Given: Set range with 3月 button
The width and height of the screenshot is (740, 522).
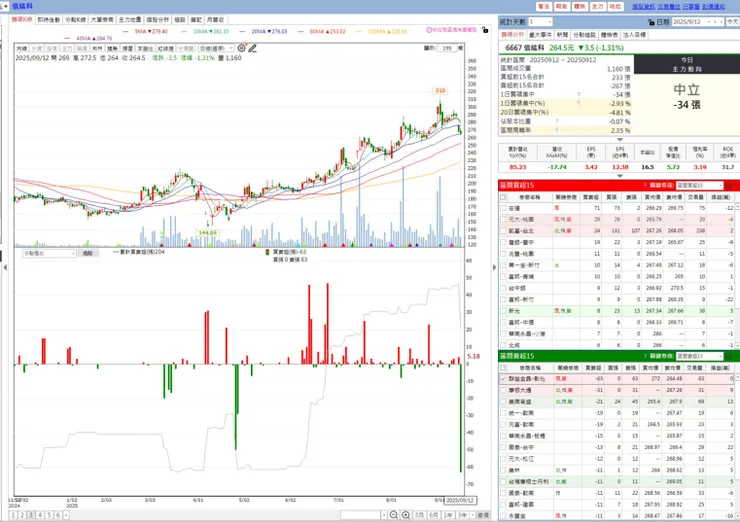Looking at the screenshot, I should [419, 515].
